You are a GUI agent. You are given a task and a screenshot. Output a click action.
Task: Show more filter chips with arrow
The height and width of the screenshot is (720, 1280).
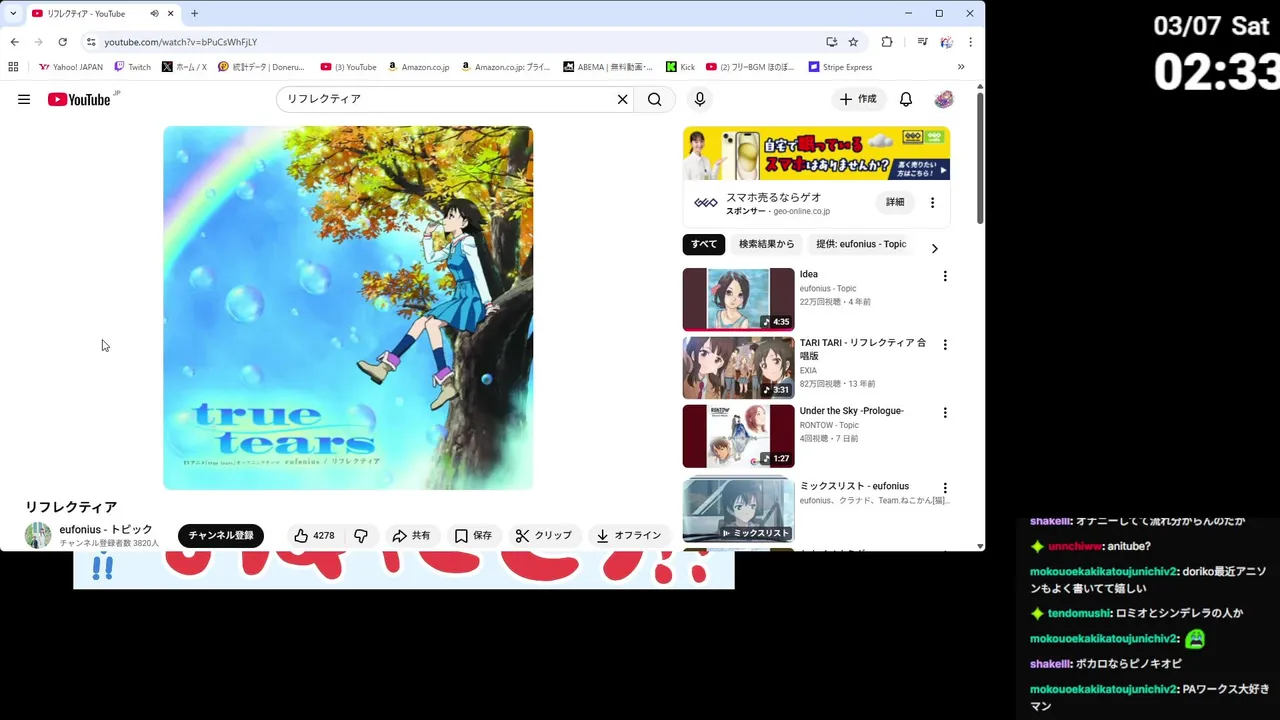(x=934, y=248)
